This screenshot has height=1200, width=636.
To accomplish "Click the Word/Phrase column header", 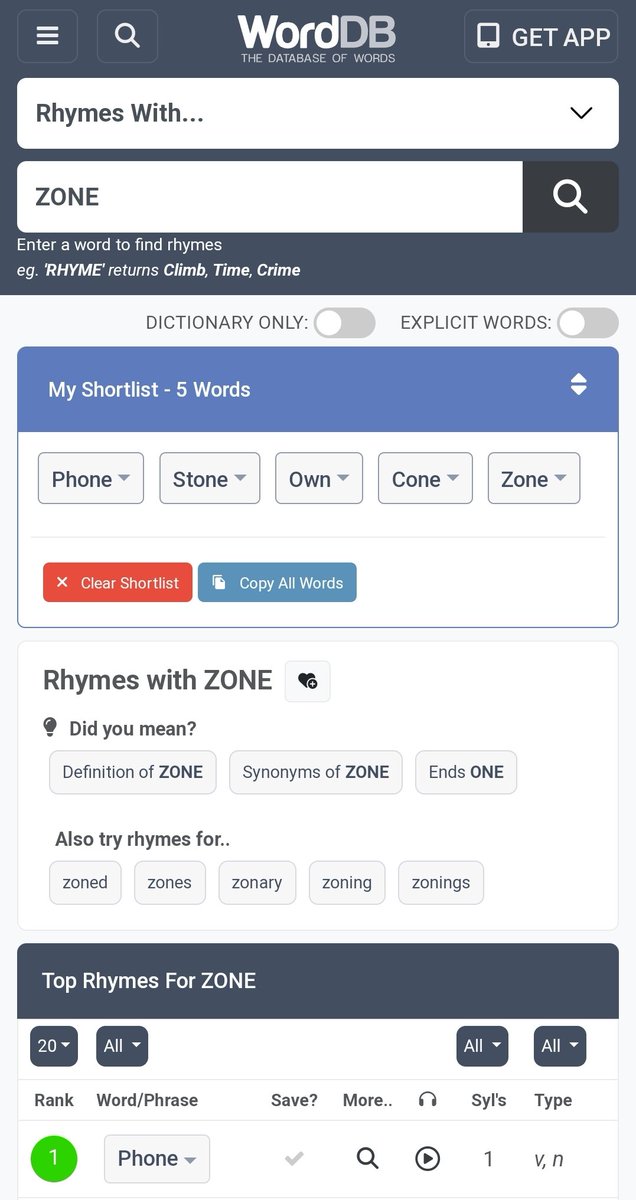I will (x=147, y=1100).
